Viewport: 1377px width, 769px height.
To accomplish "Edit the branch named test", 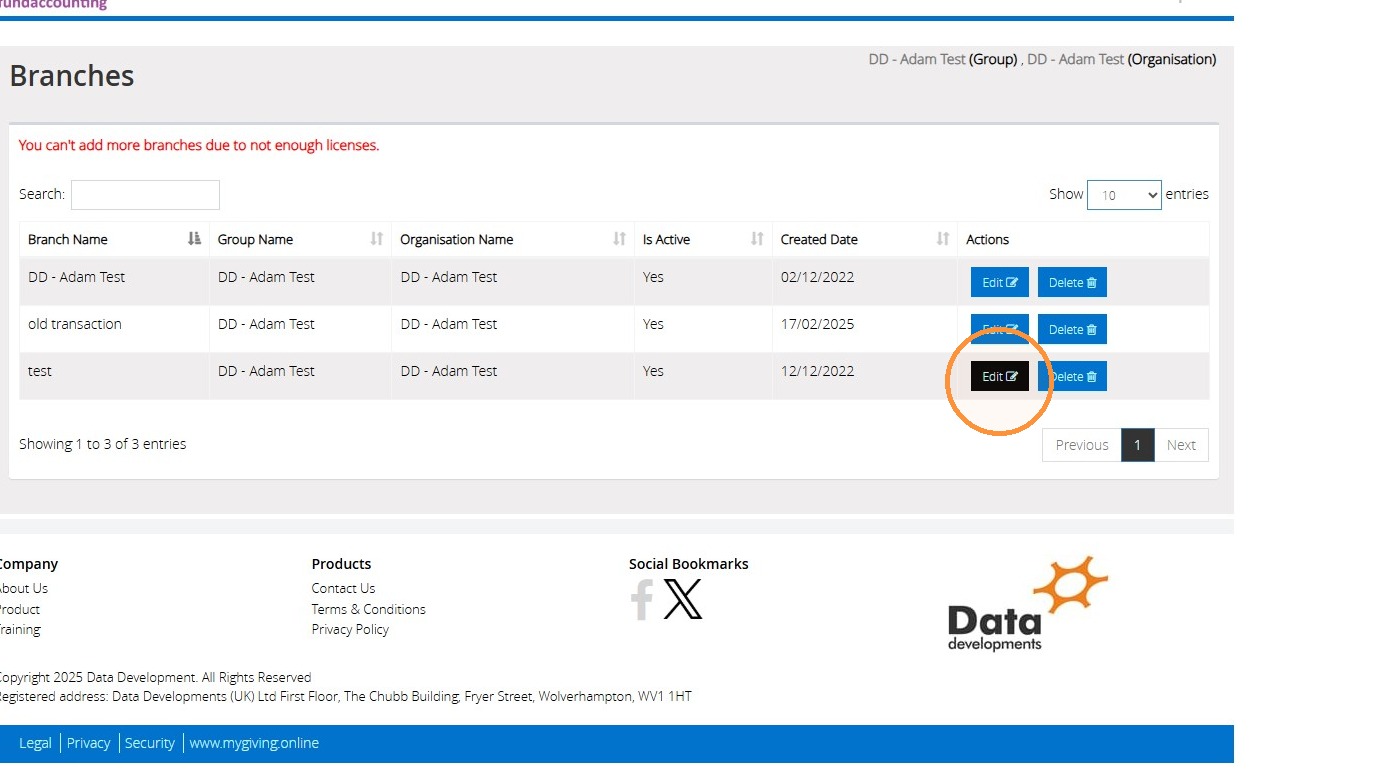I will pyautogui.click(x=1000, y=376).
